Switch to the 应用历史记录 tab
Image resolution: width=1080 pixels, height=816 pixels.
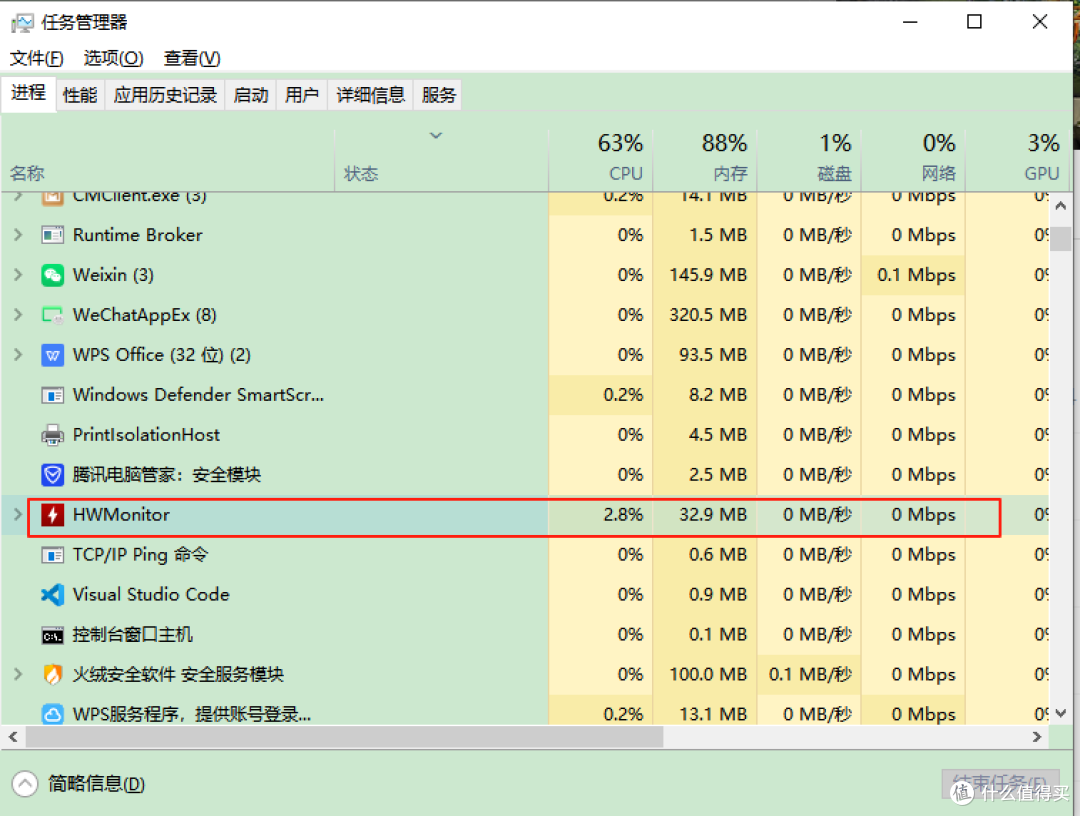coord(165,95)
